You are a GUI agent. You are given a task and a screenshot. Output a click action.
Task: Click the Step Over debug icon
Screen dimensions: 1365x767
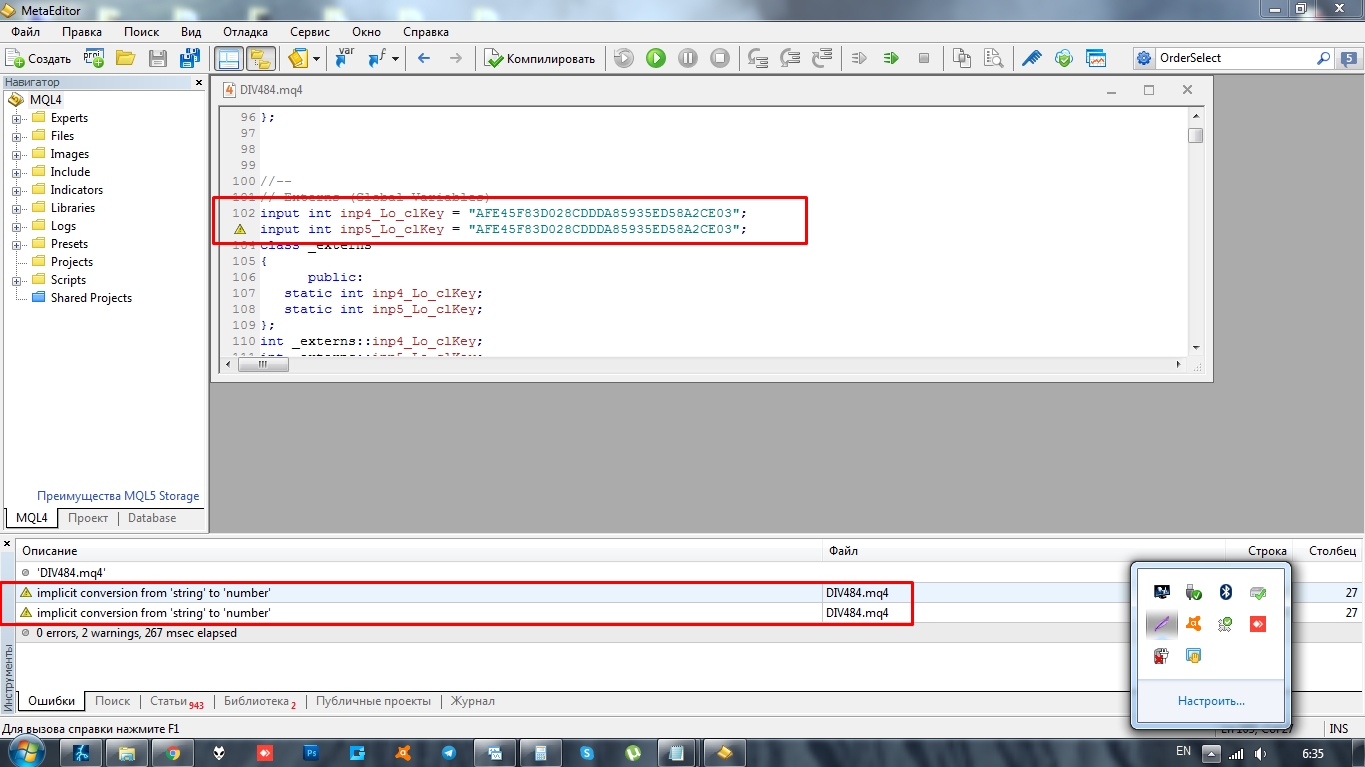tap(790, 58)
